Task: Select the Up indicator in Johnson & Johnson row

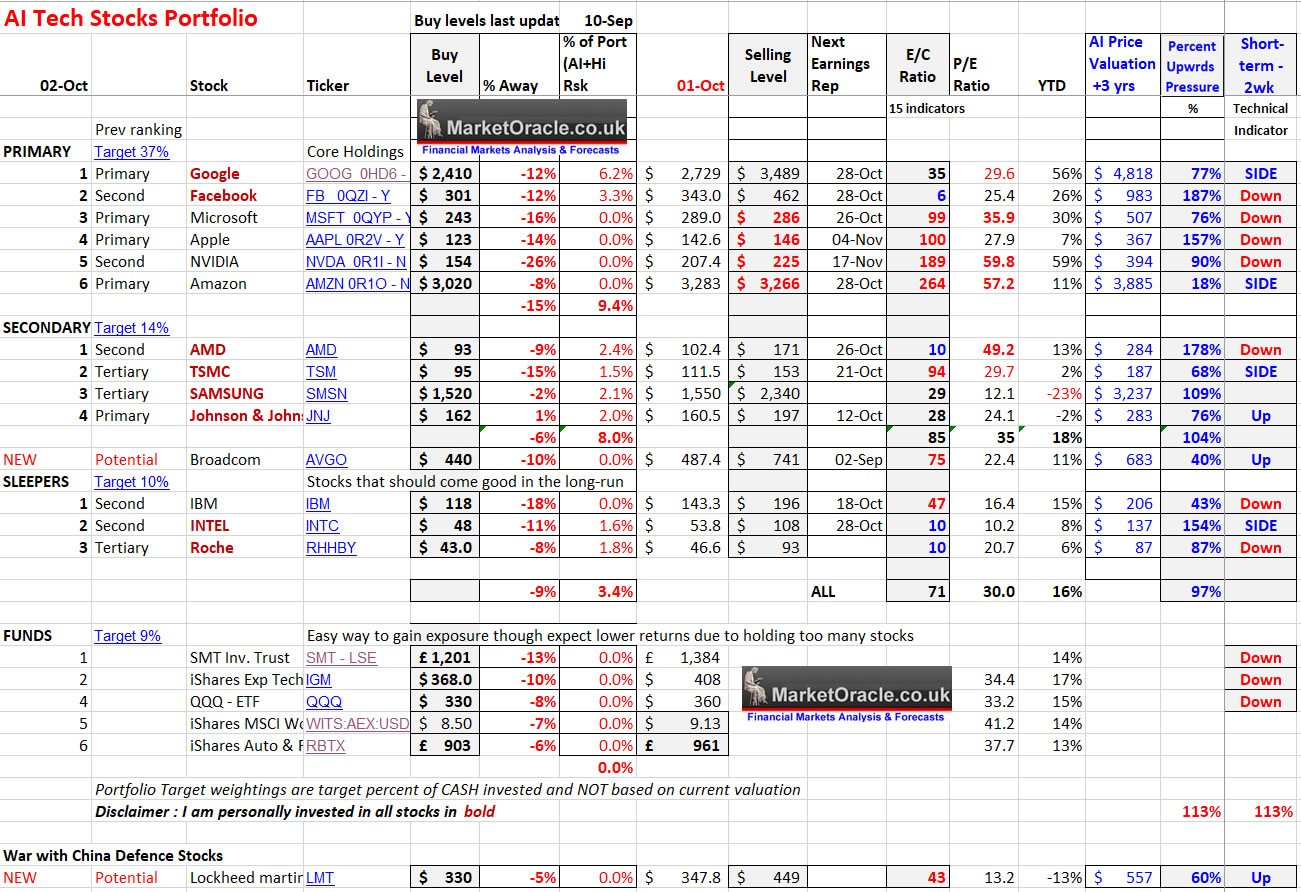Action: (1261, 416)
